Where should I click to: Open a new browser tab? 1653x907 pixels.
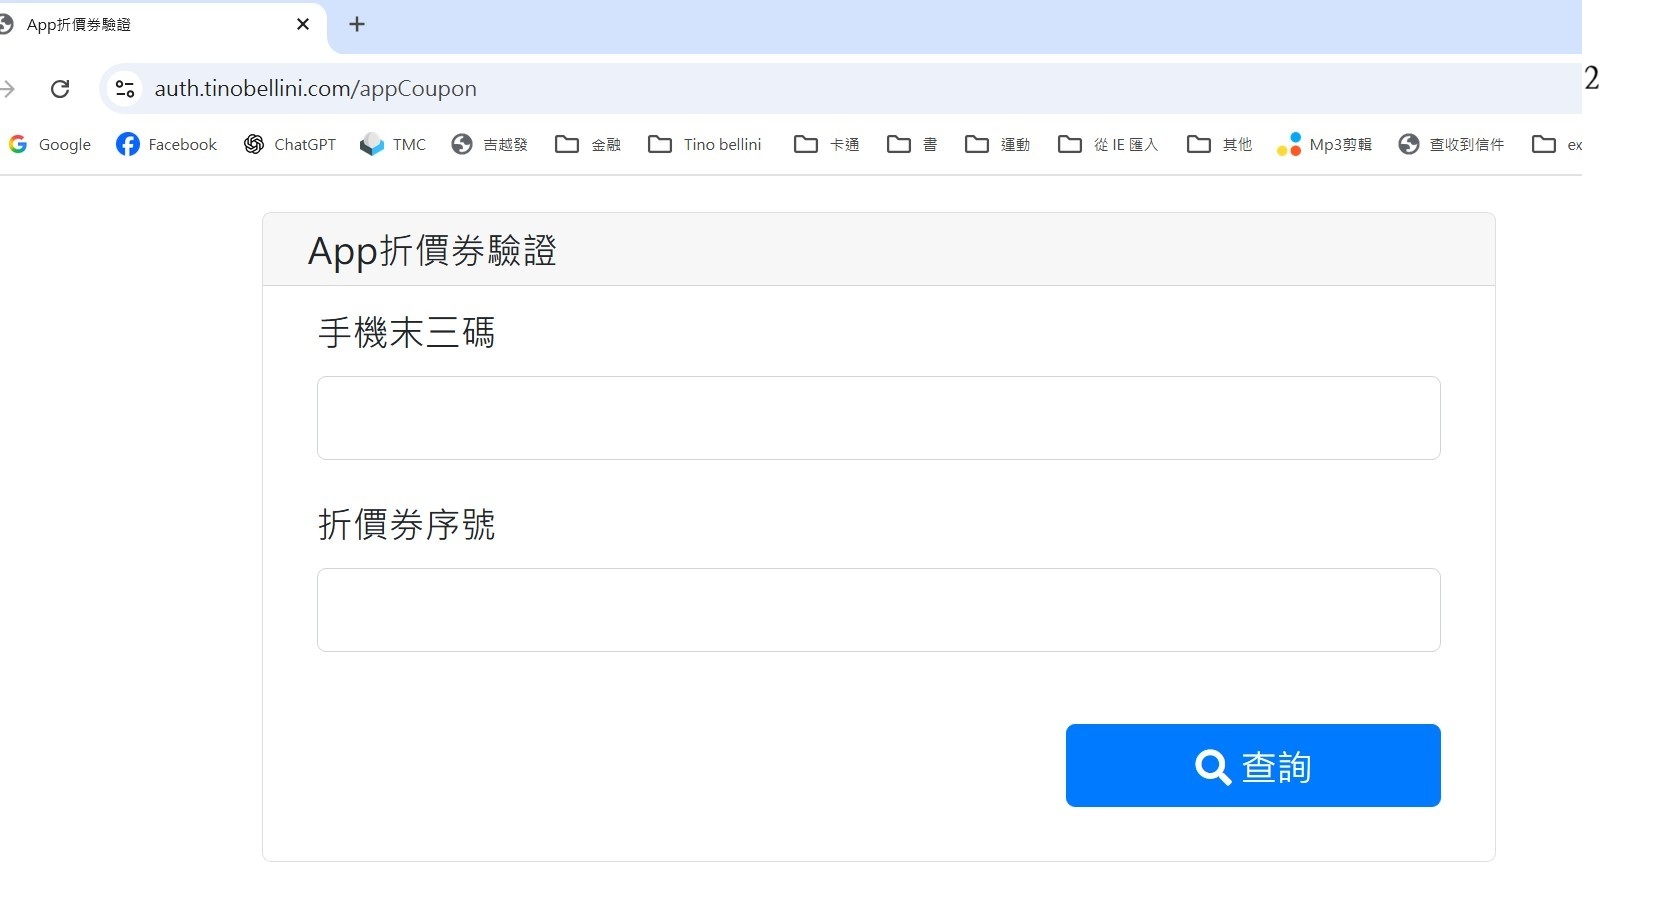[357, 25]
